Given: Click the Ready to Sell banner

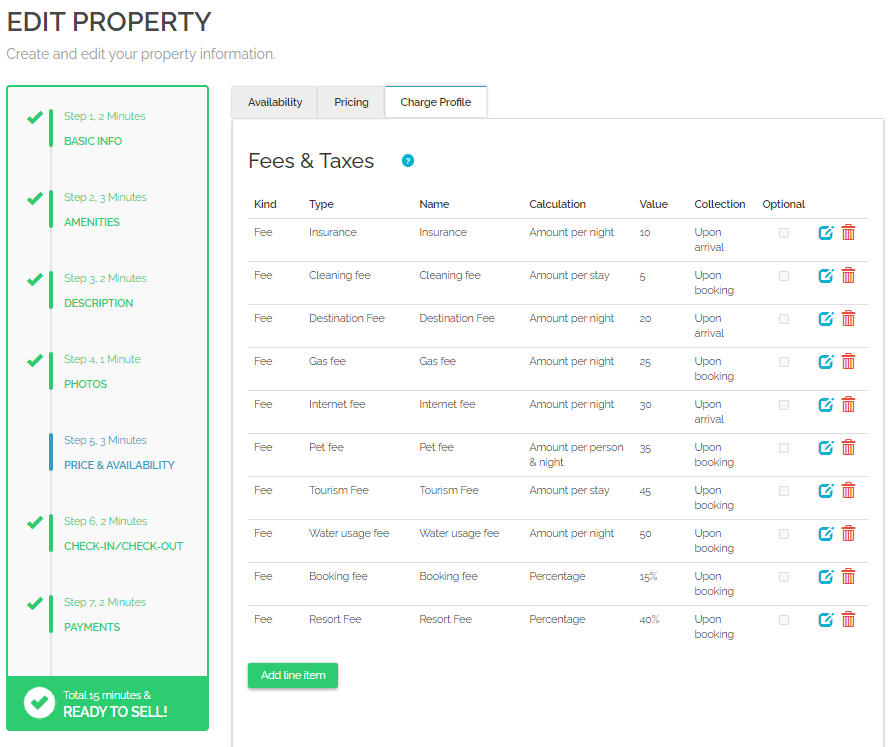Looking at the screenshot, I should click(x=108, y=703).
